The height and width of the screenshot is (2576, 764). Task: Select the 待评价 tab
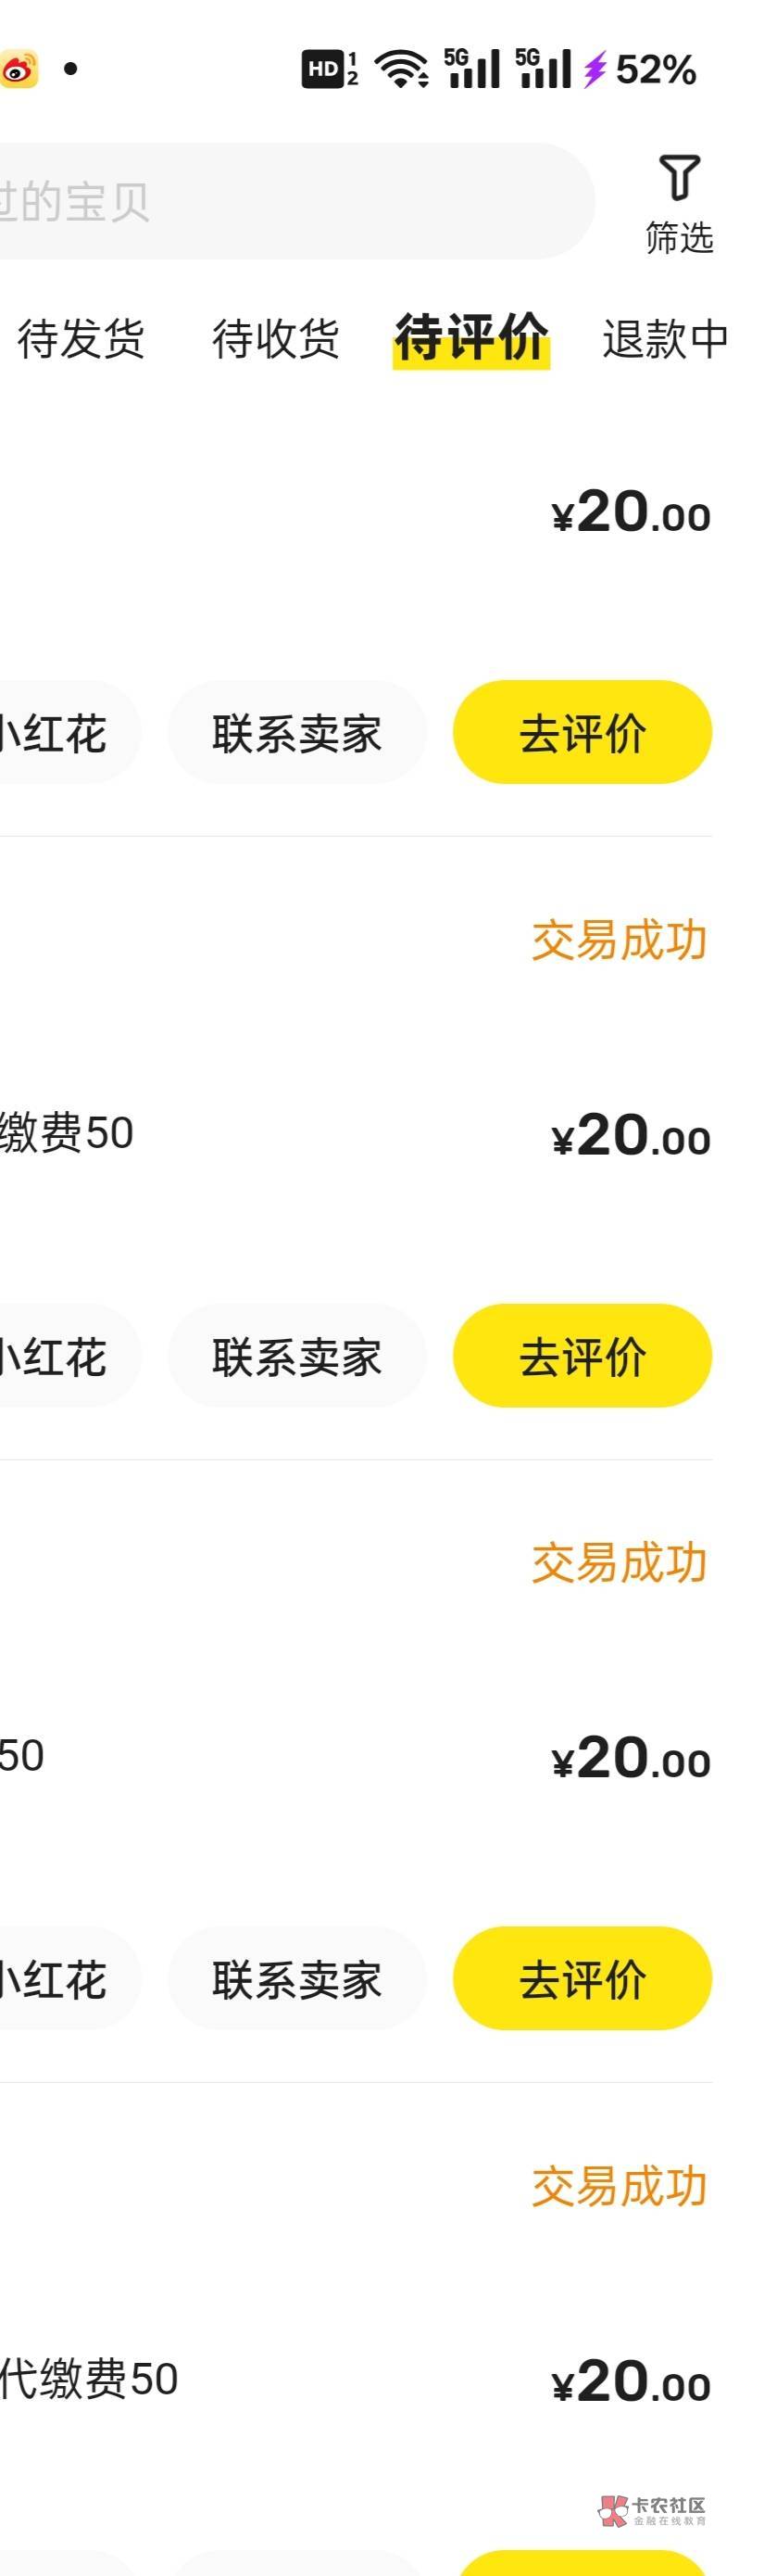coord(471,338)
